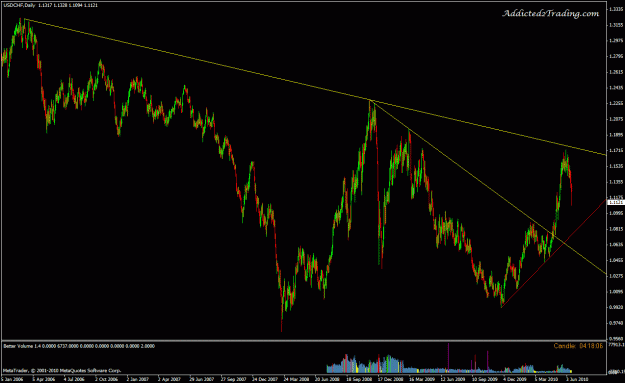Click the 29 Jun 2007 date label
Viewport: 625px width, 383px height.
(202, 379)
